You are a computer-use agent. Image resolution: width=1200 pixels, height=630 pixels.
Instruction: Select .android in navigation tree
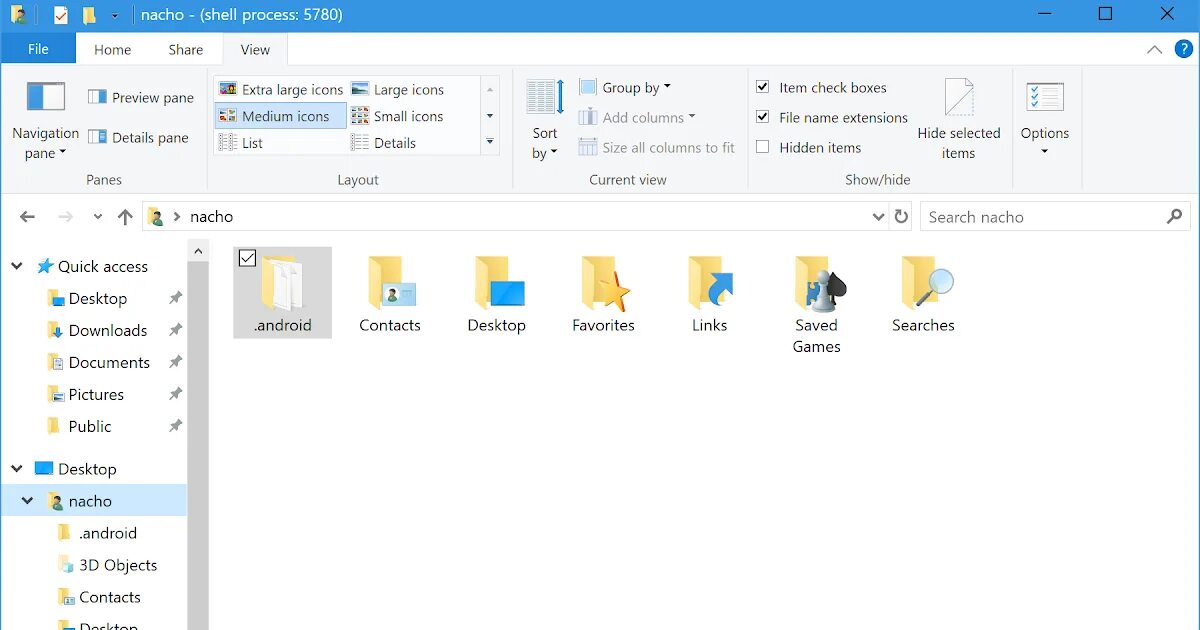coord(108,533)
